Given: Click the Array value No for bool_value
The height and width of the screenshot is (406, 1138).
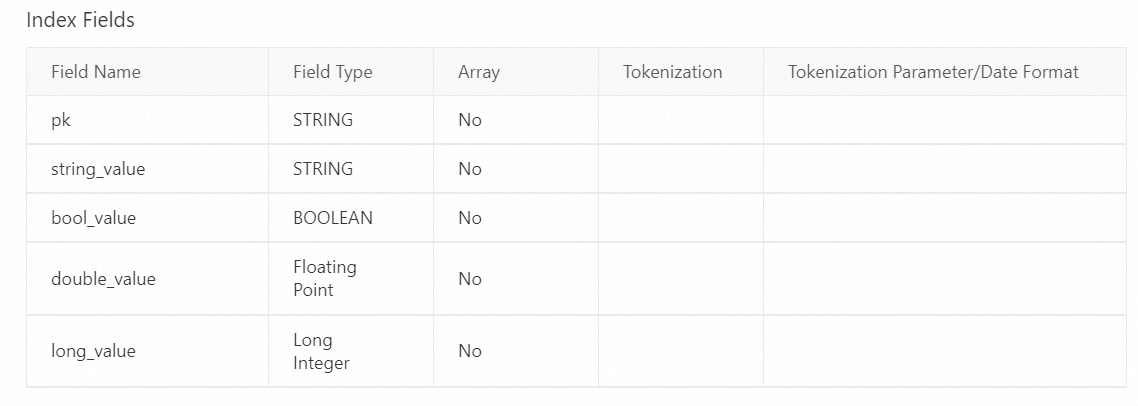Looking at the screenshot, I should coord(470,218).
